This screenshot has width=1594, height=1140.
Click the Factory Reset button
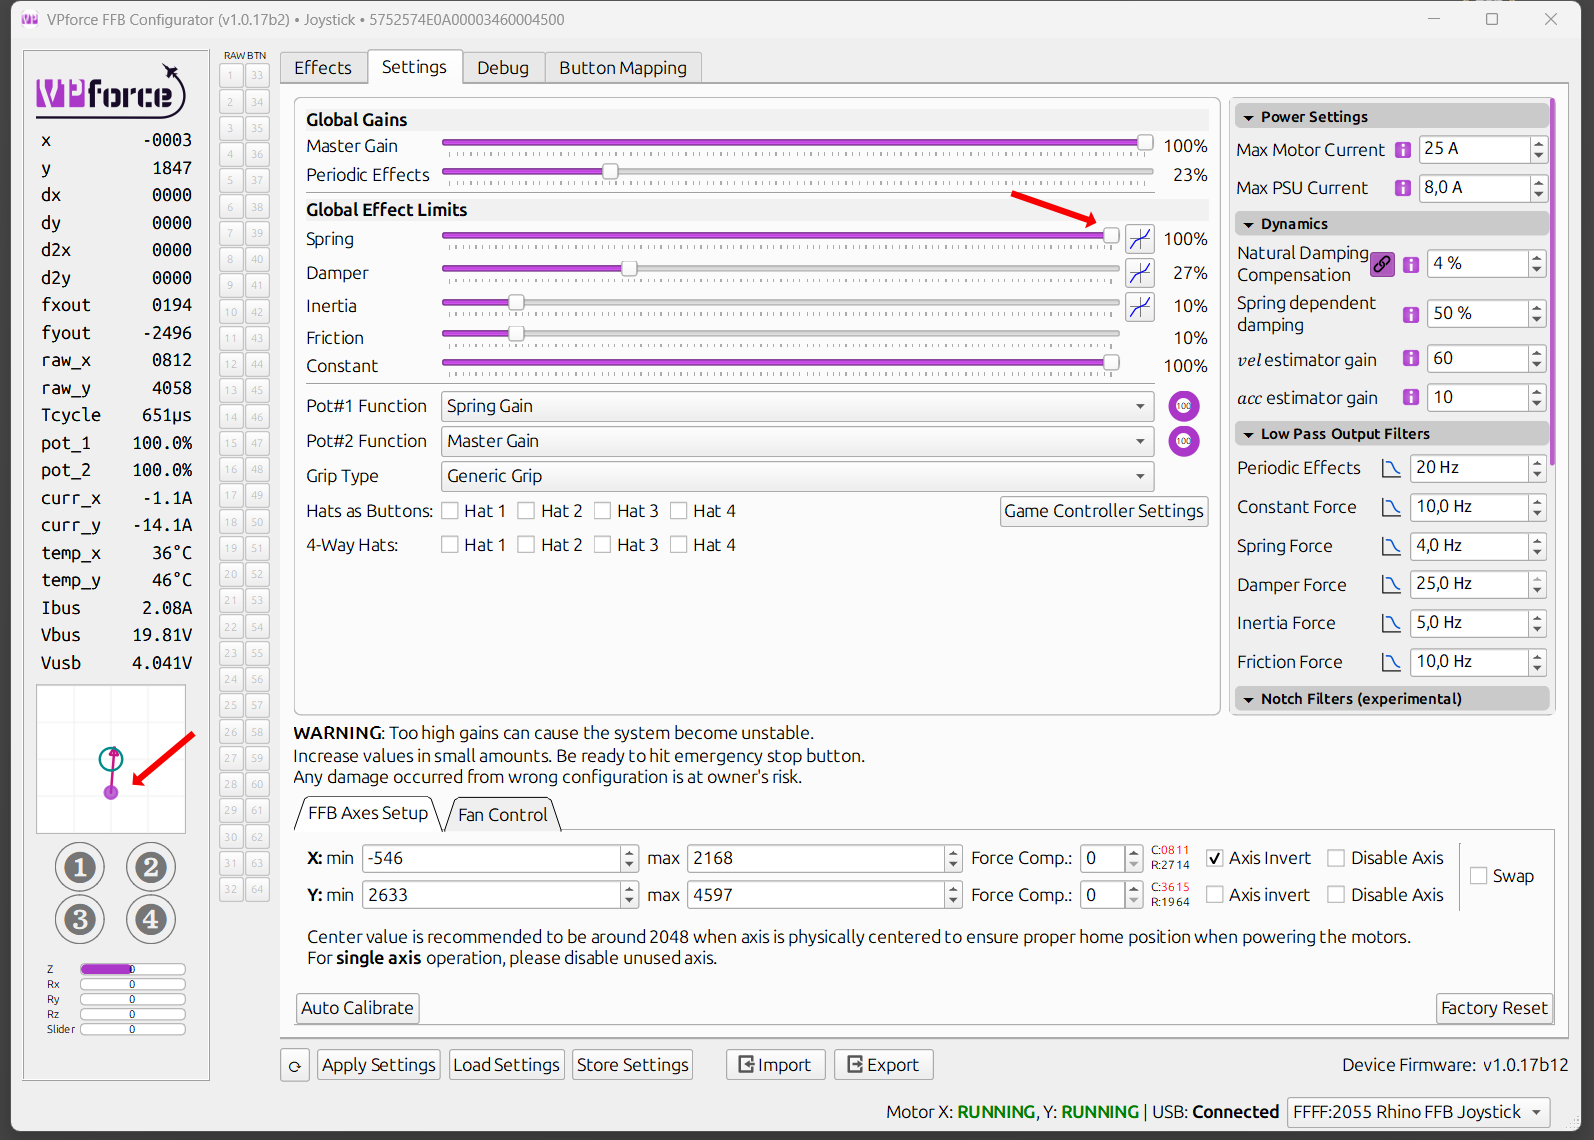click(x=1494, y=1008)
